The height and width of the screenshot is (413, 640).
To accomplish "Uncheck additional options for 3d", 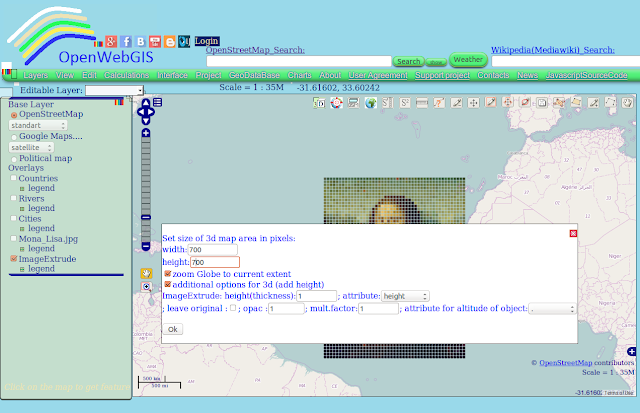I will (x=167, y=284).
